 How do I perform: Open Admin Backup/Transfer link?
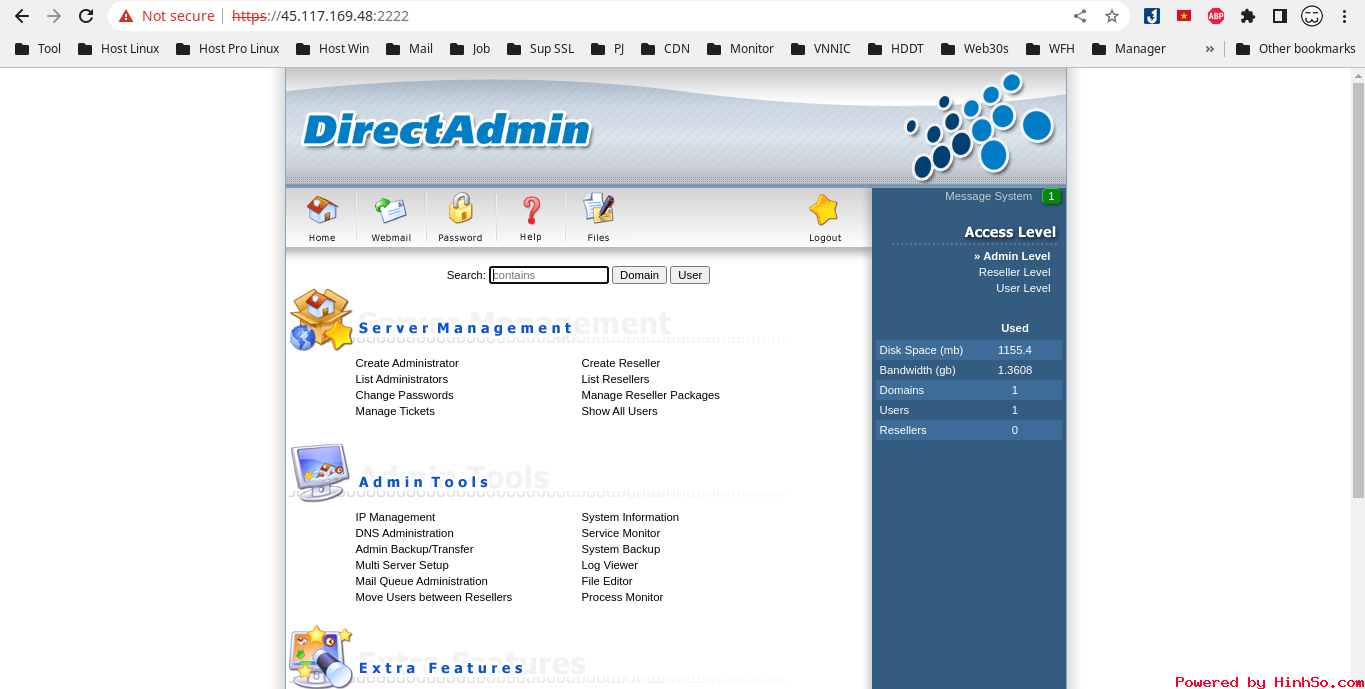pyautogui.click(x=414, y=549)
